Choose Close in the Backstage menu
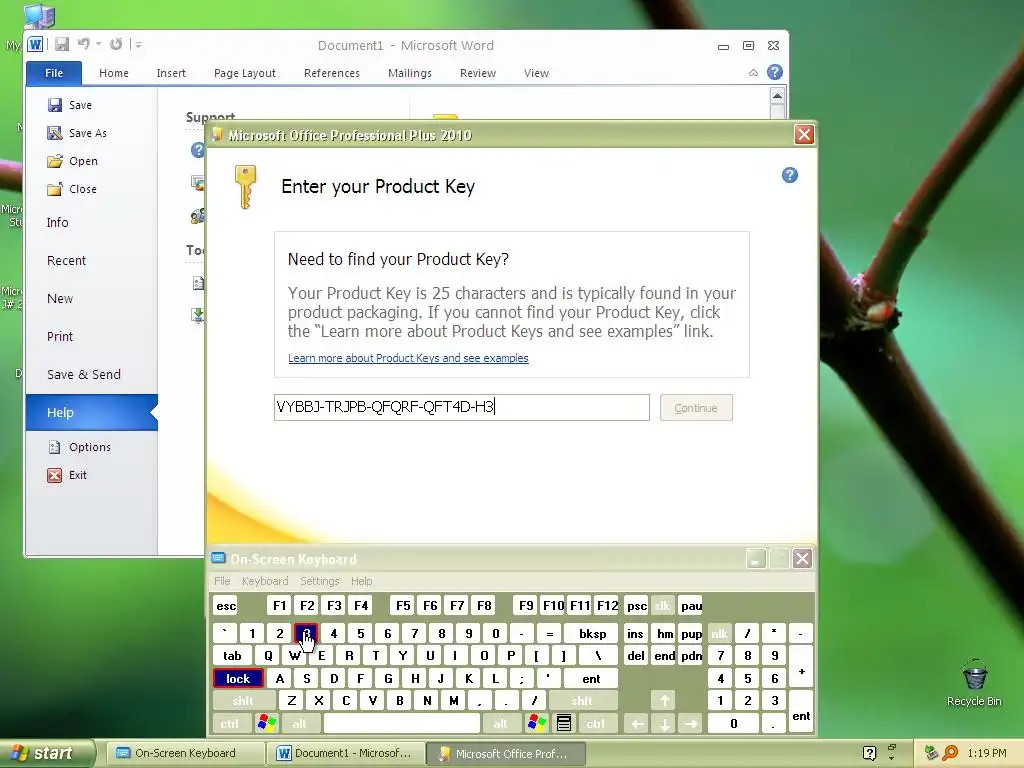 (x=72, y=189)
